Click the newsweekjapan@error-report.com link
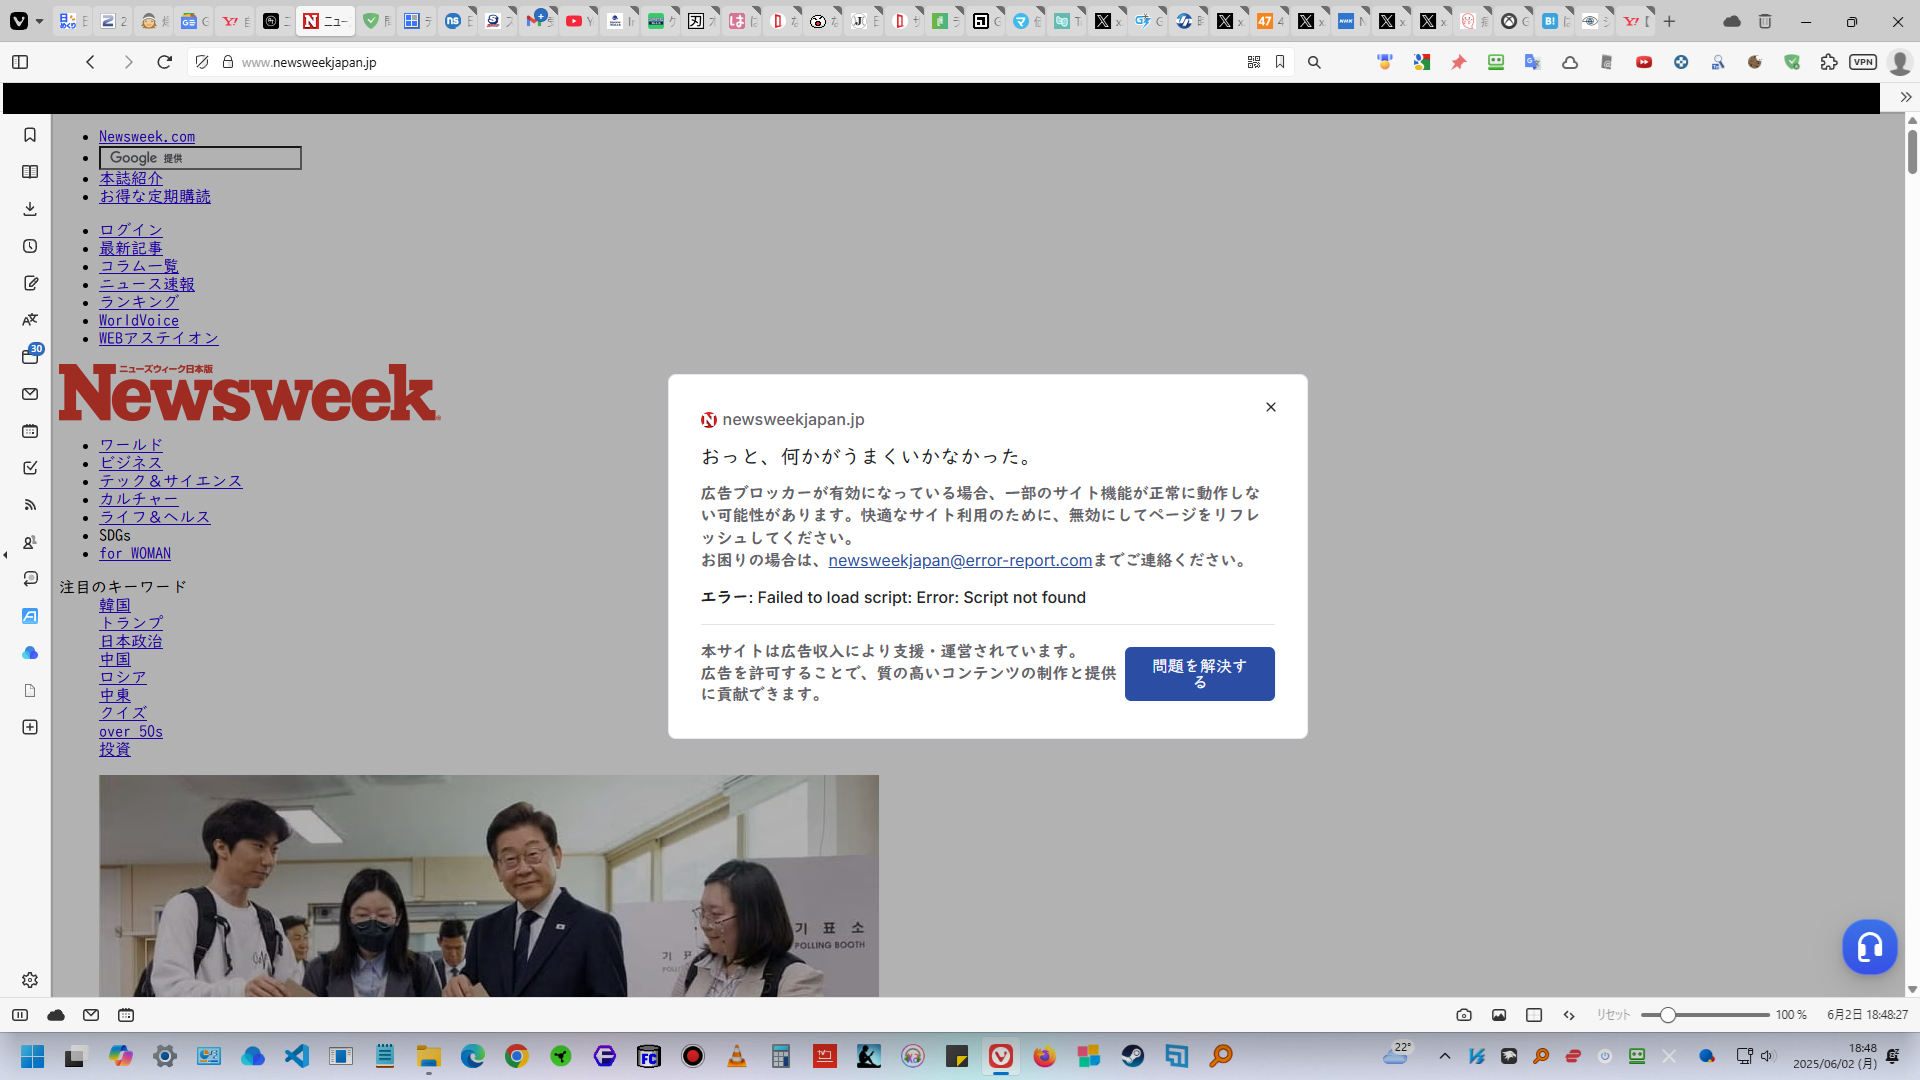 pos(959,560)
